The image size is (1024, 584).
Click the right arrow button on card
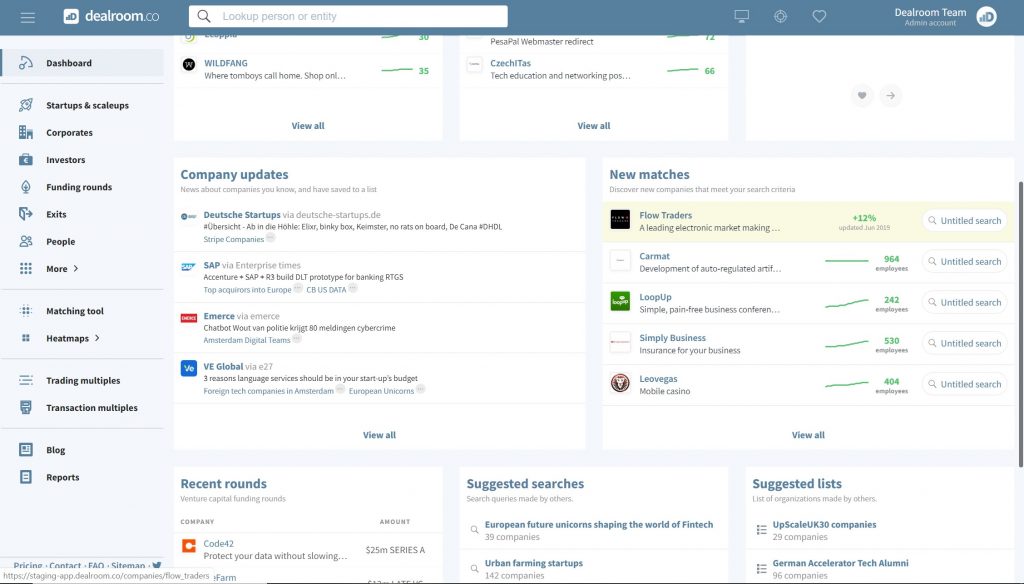[890, 96]
